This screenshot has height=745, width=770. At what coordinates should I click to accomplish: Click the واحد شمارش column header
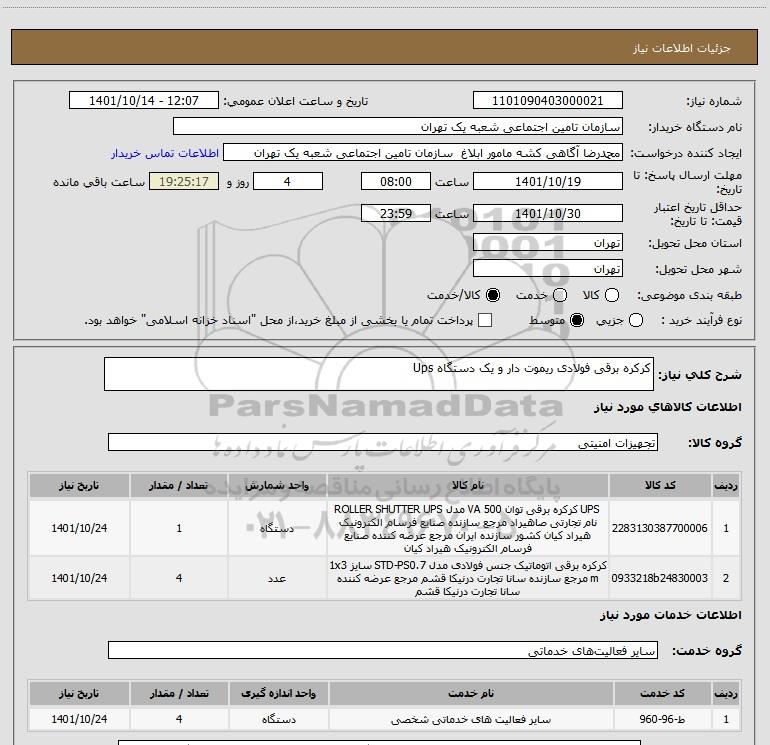click(277, 485)
